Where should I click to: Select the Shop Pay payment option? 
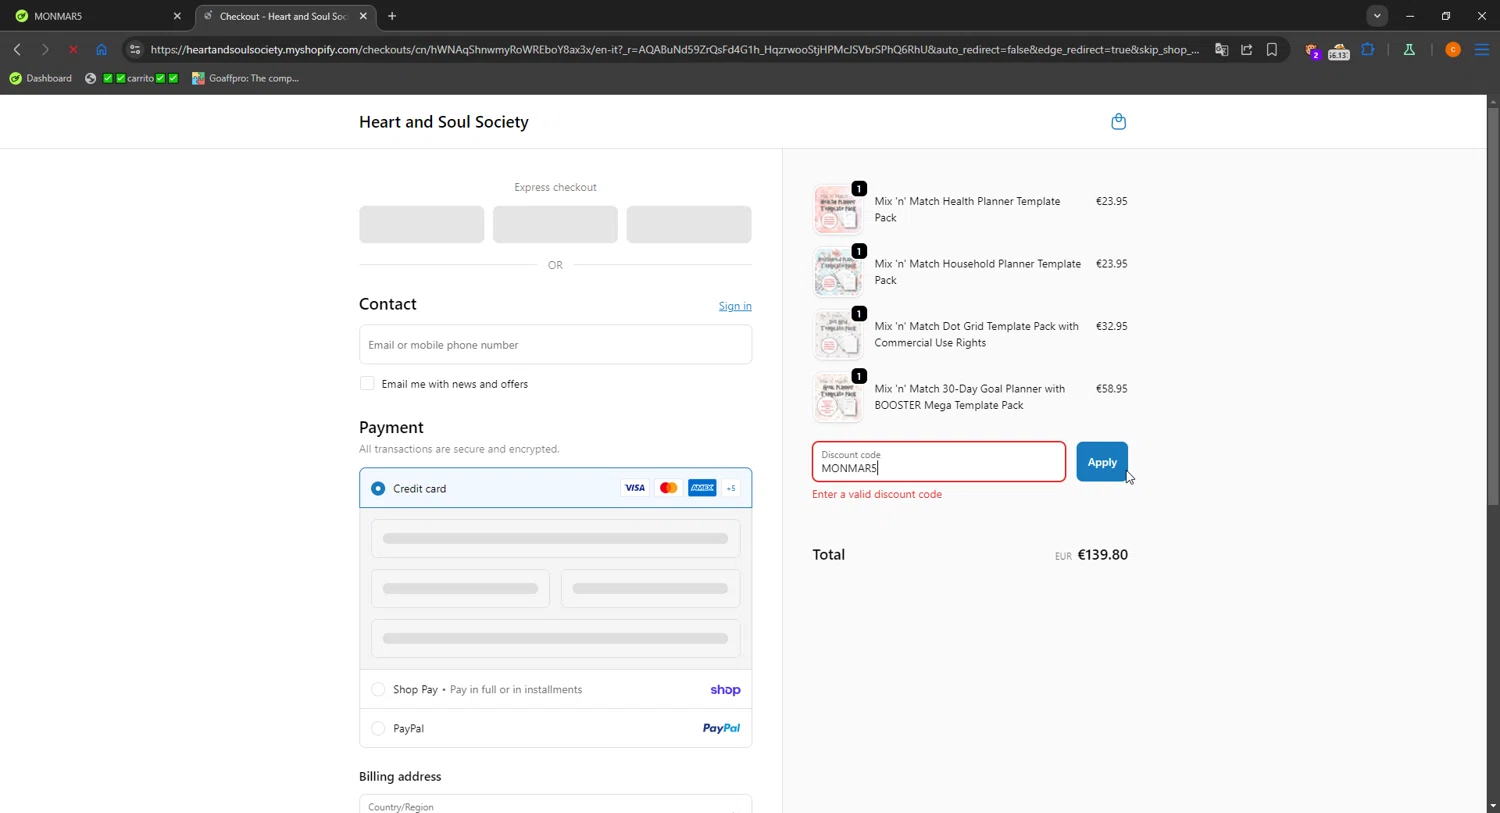[378, 689]
